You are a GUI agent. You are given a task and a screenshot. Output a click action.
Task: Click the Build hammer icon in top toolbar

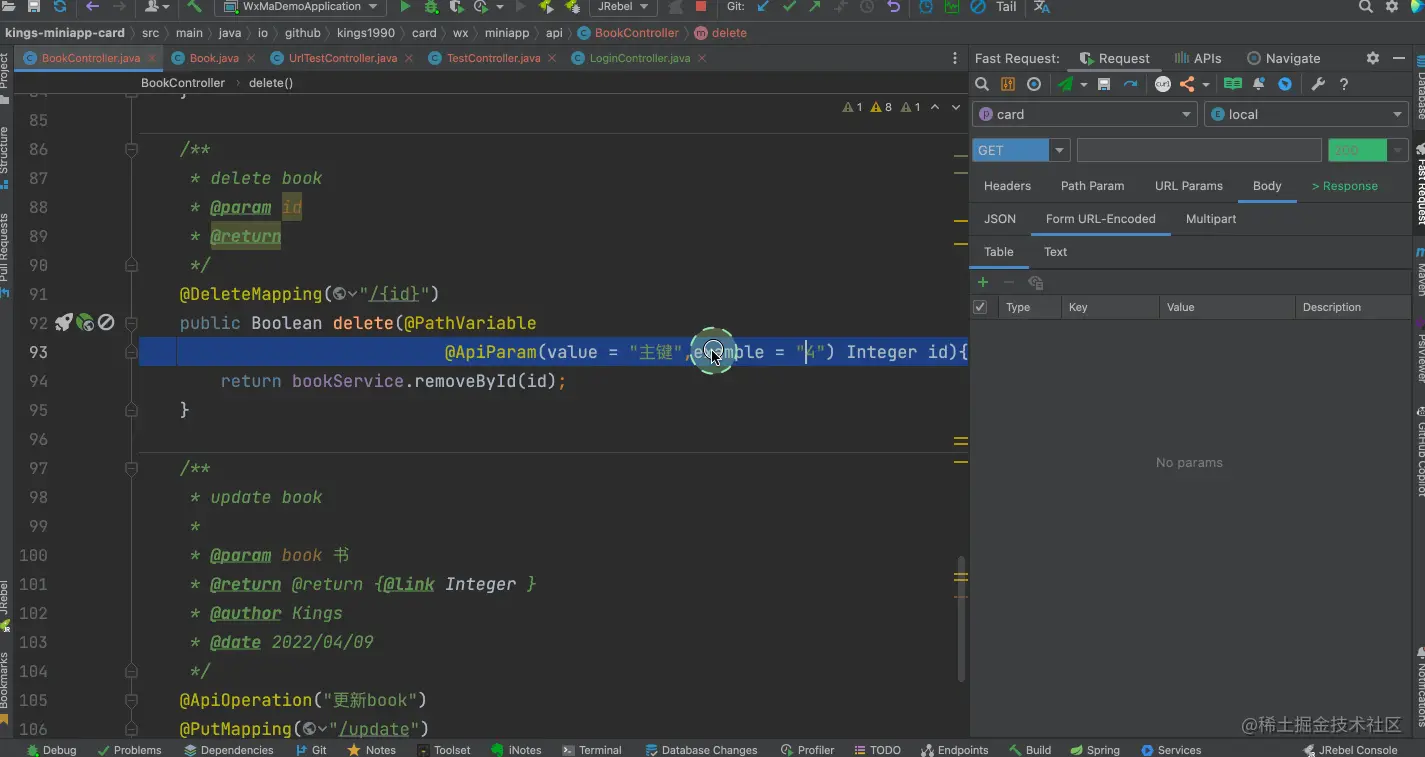pyautogui.click(x=195, y=7)
